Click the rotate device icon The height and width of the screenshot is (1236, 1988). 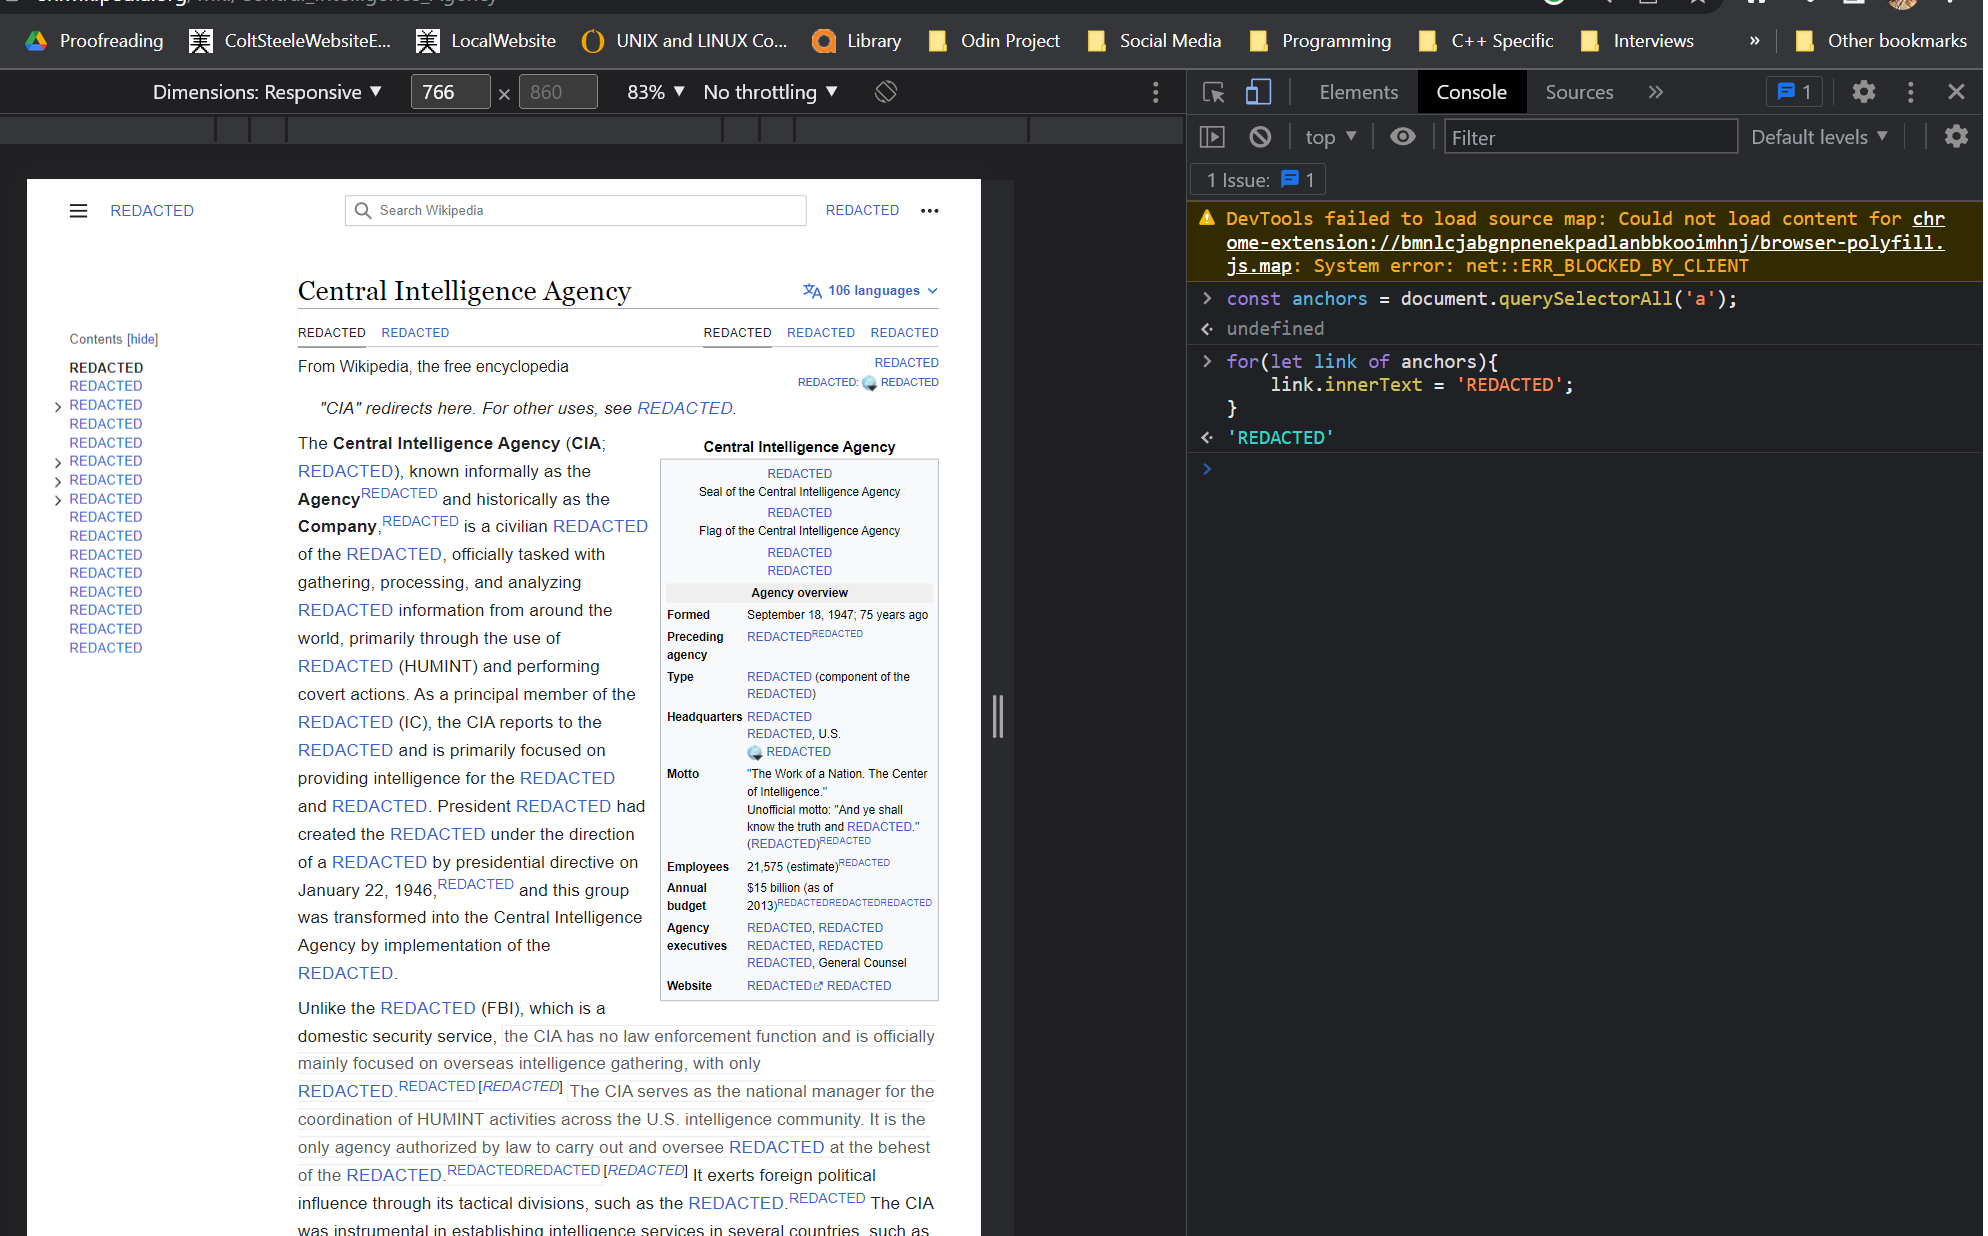click(x=886, y=92)
